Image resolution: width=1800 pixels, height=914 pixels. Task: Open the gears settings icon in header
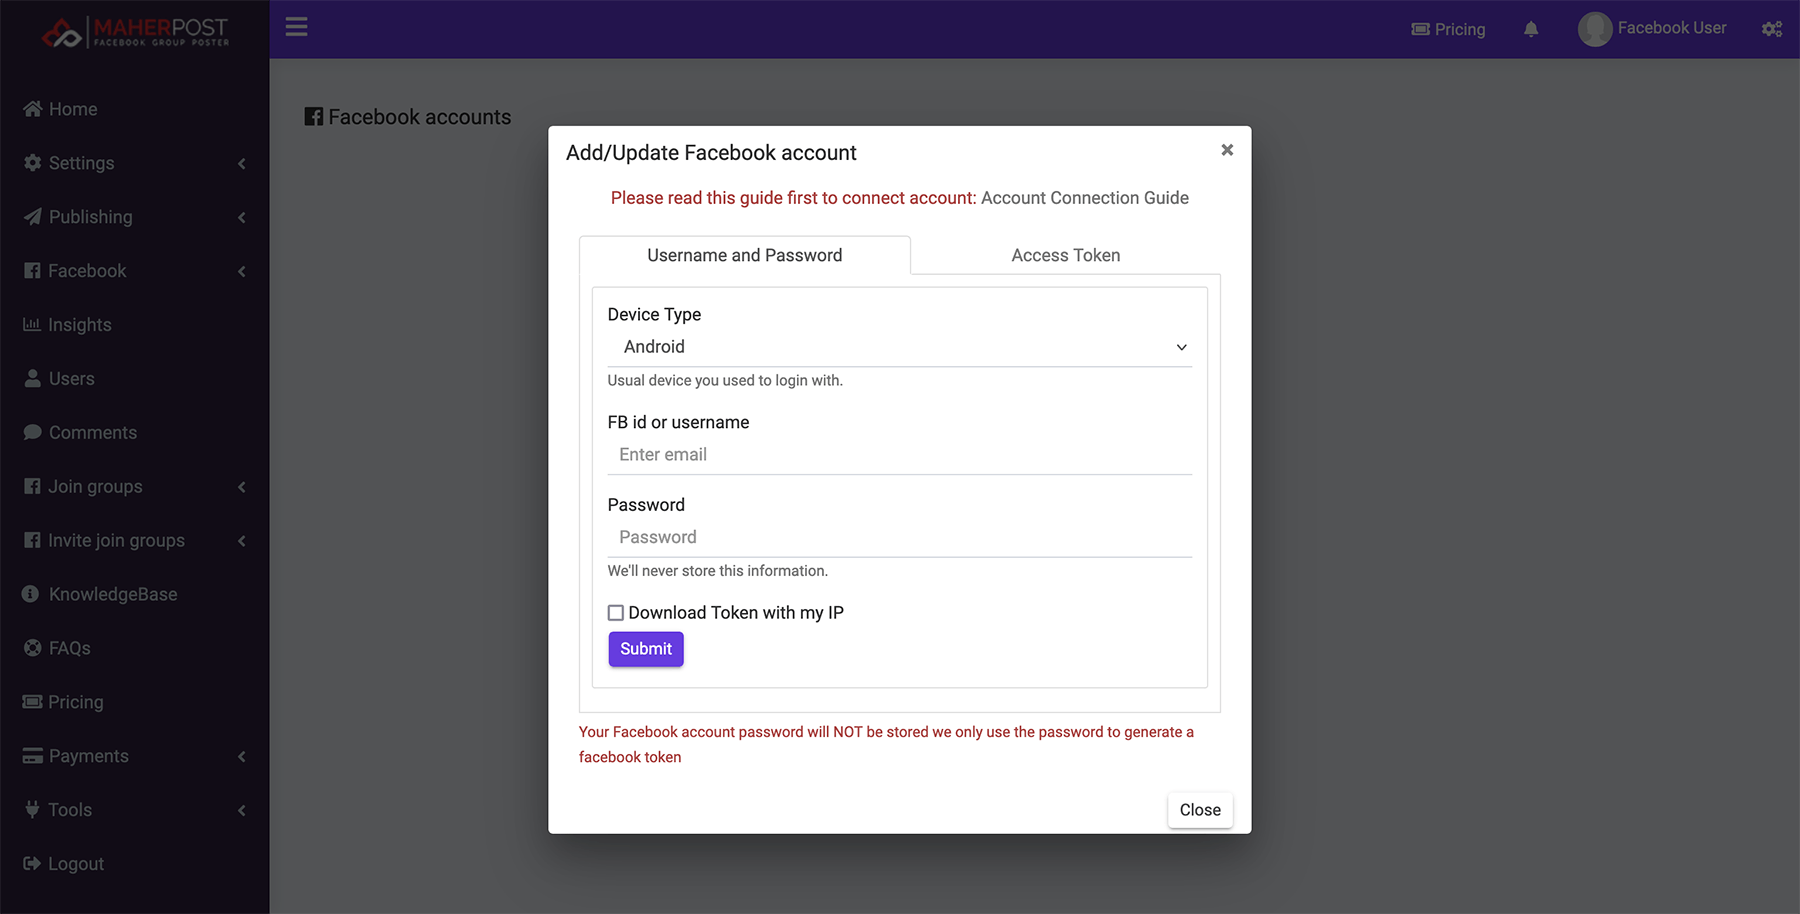pos(1772,29)
